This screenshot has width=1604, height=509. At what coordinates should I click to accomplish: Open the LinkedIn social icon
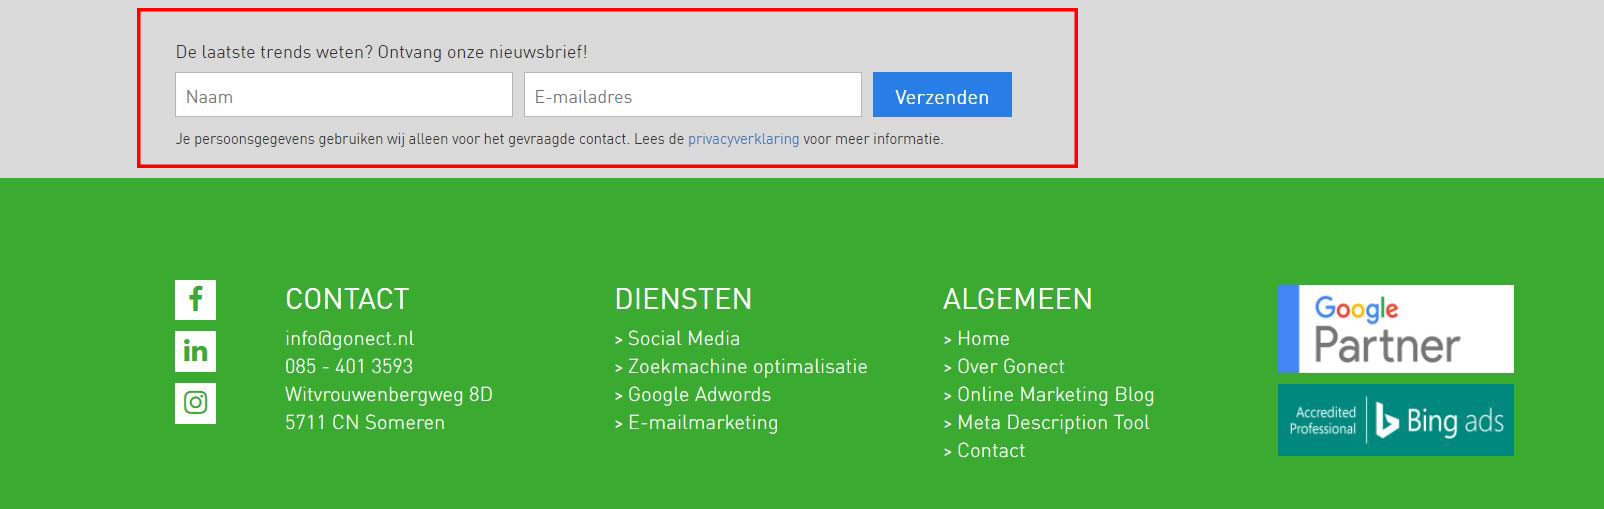click(195, 352)
